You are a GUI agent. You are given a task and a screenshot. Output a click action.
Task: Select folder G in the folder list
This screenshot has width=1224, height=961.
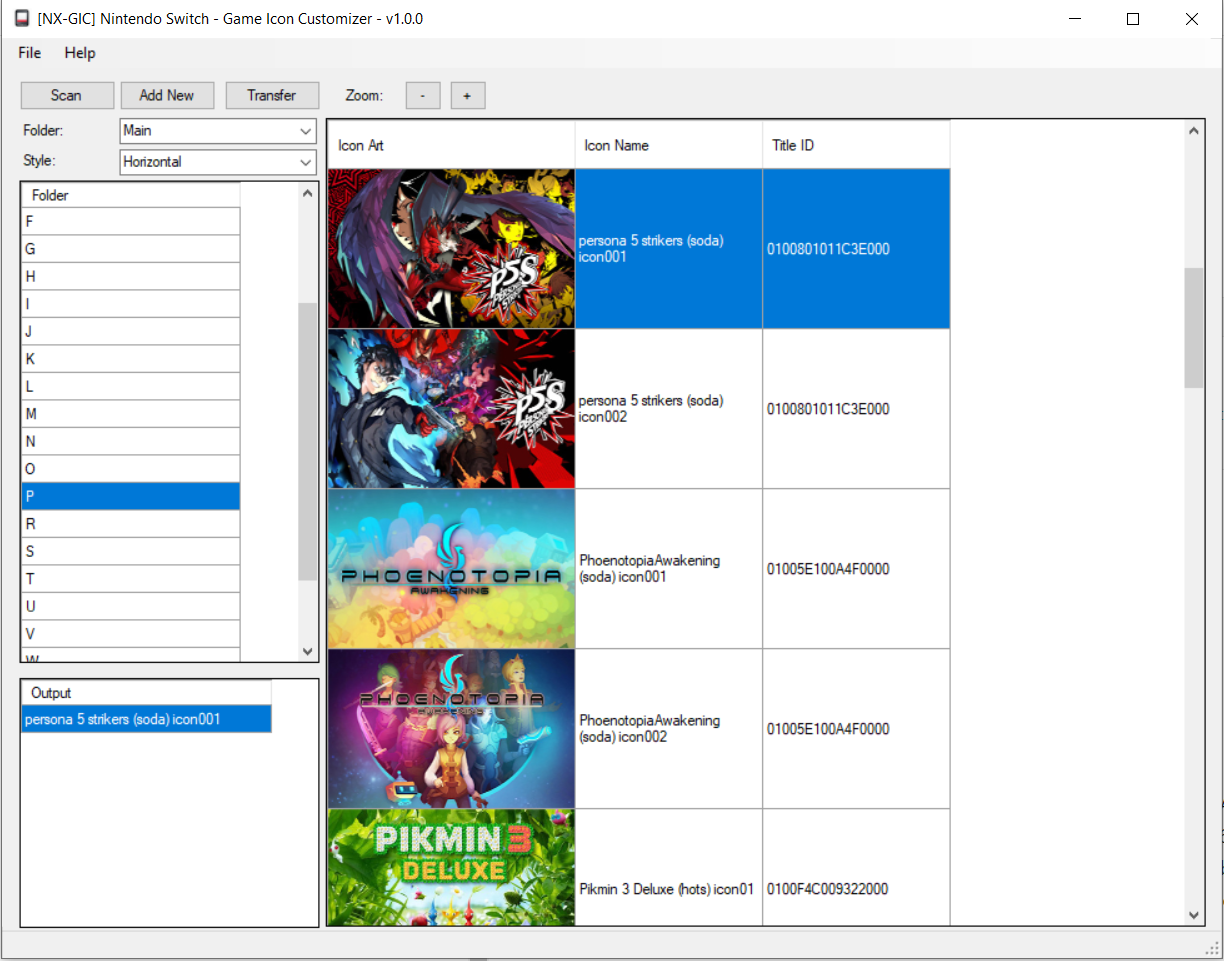pos(131,249)
